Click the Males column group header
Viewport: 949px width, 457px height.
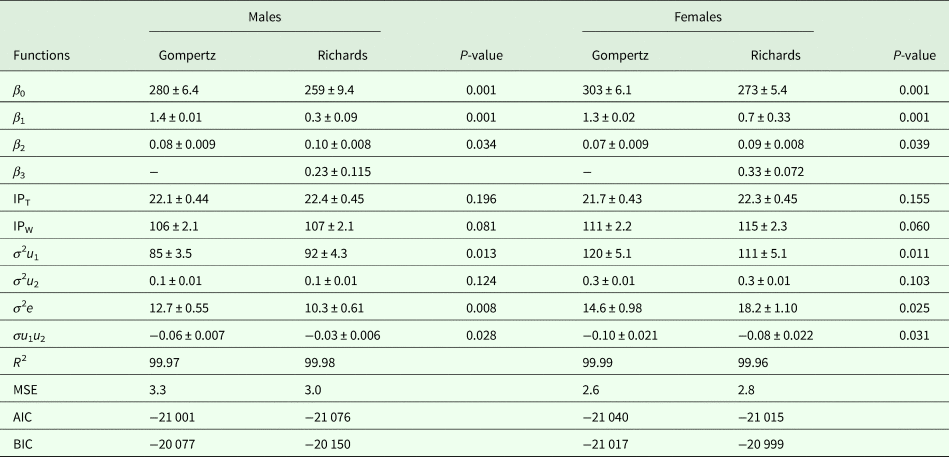[x=264, y=17]
